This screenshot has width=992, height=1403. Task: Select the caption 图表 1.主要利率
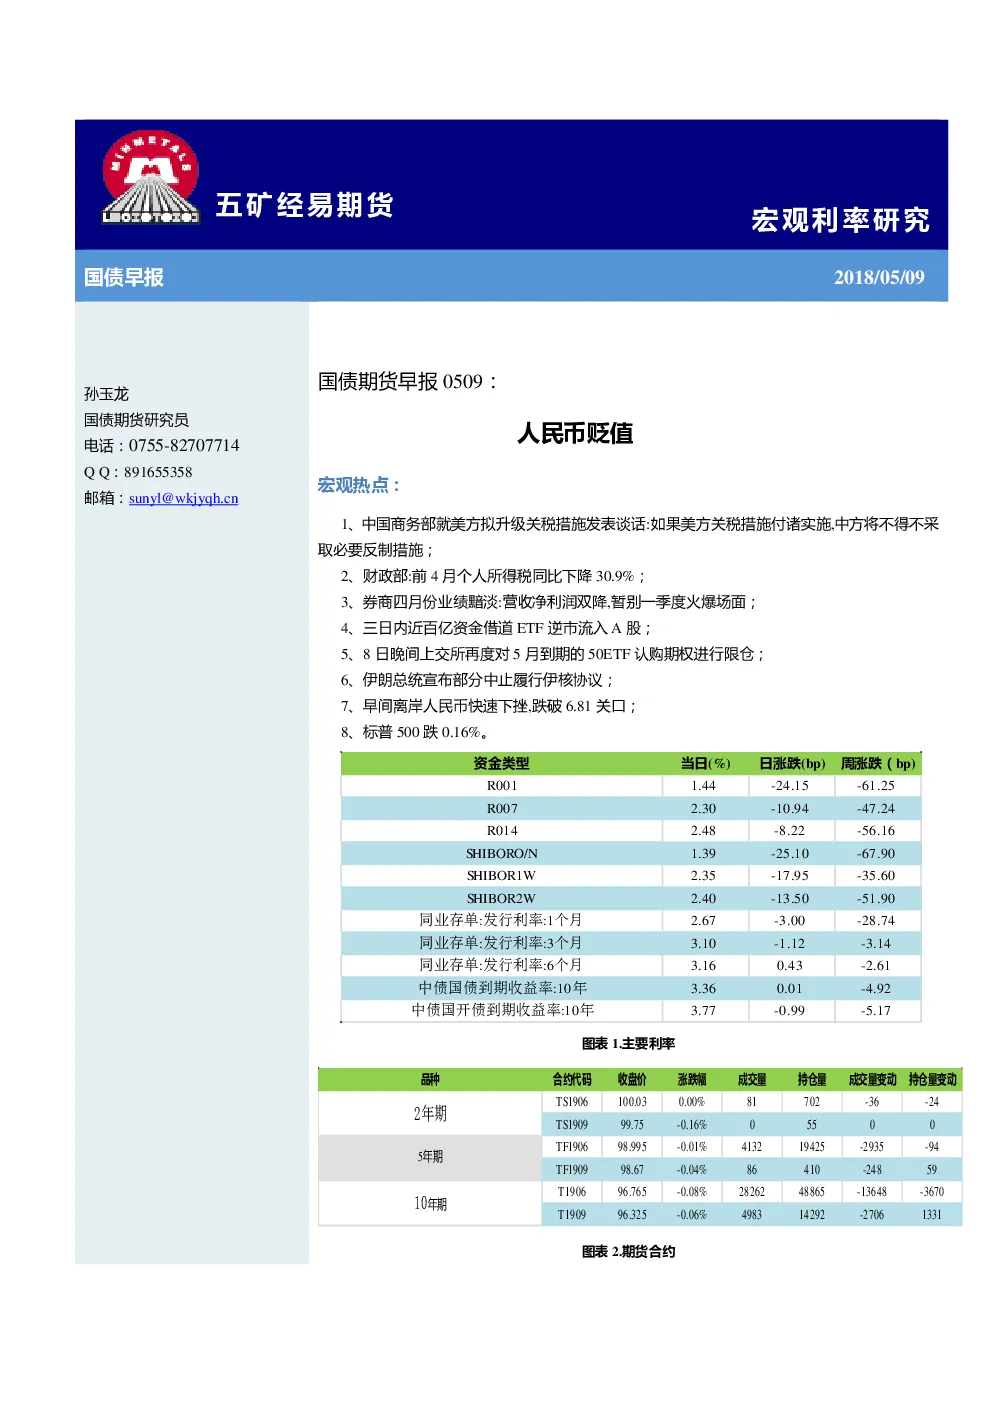pyautogui.click(x=628, y=1043)
